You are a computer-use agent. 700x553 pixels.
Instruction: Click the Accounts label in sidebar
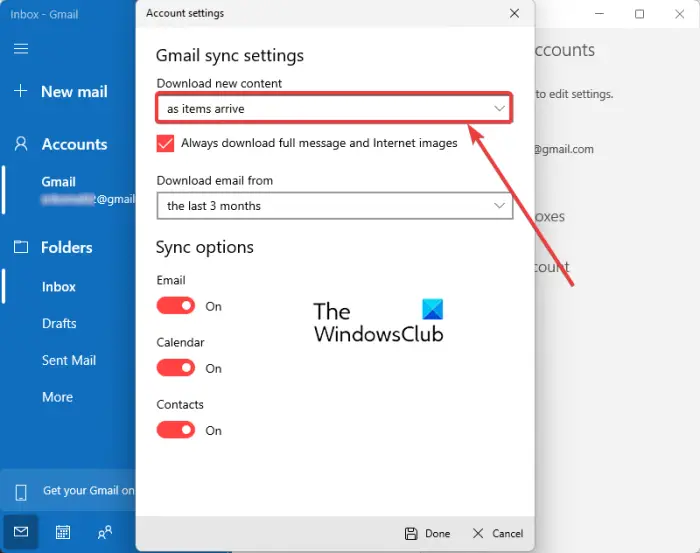(x=75, y=144)
